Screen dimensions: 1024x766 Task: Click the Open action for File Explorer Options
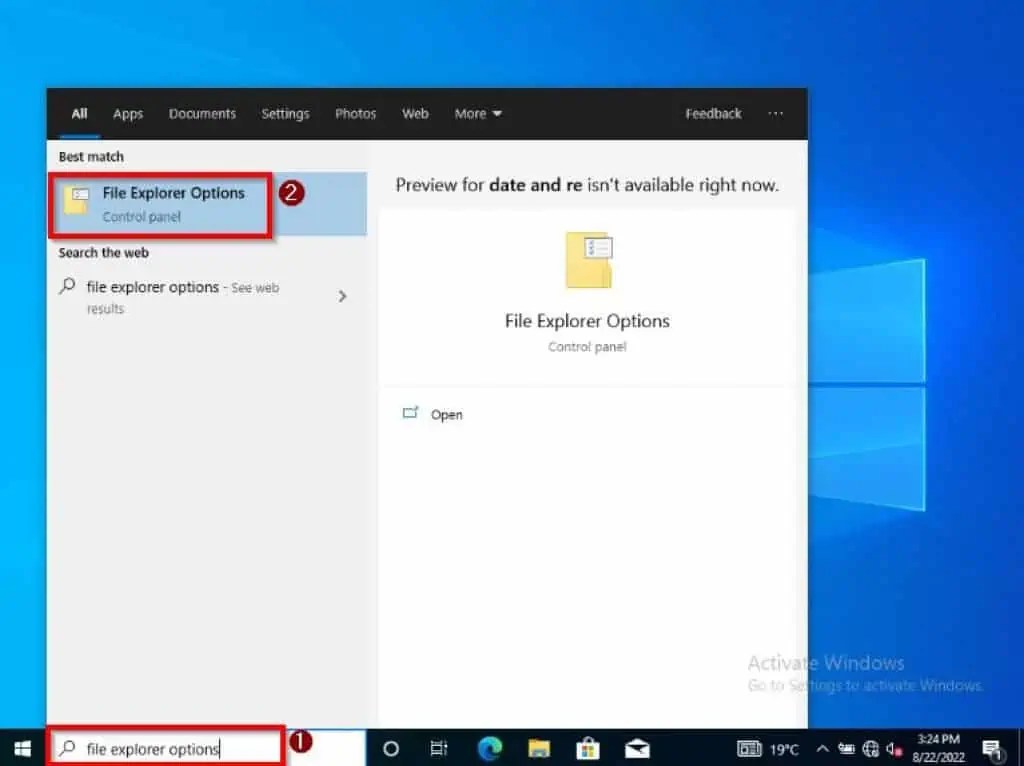point(447,414)
